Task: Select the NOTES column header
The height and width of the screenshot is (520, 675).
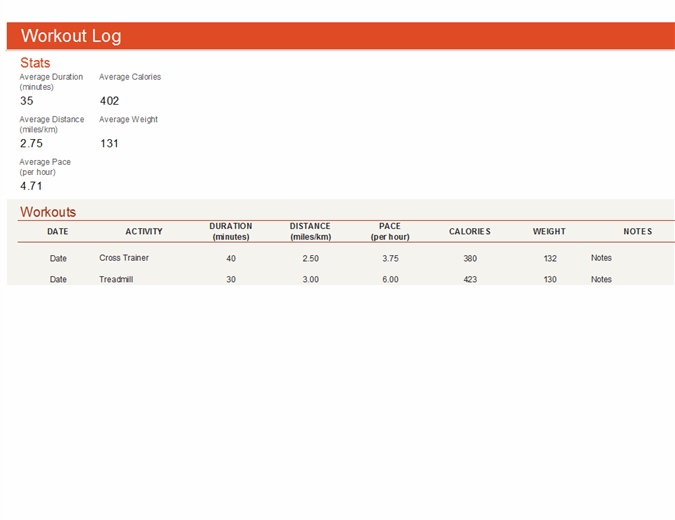Action: (x=638, y=232)
